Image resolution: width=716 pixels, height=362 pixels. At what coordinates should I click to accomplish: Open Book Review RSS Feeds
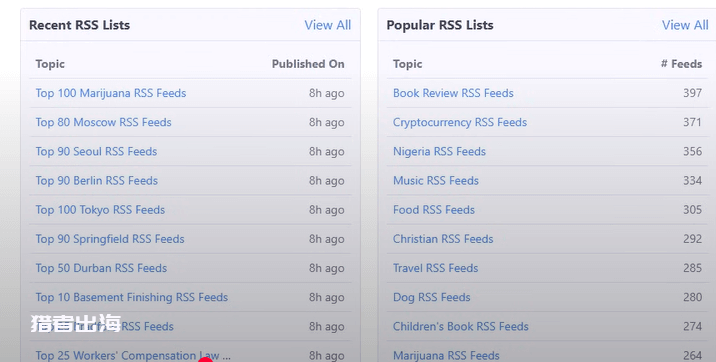(x=453, y=93)
